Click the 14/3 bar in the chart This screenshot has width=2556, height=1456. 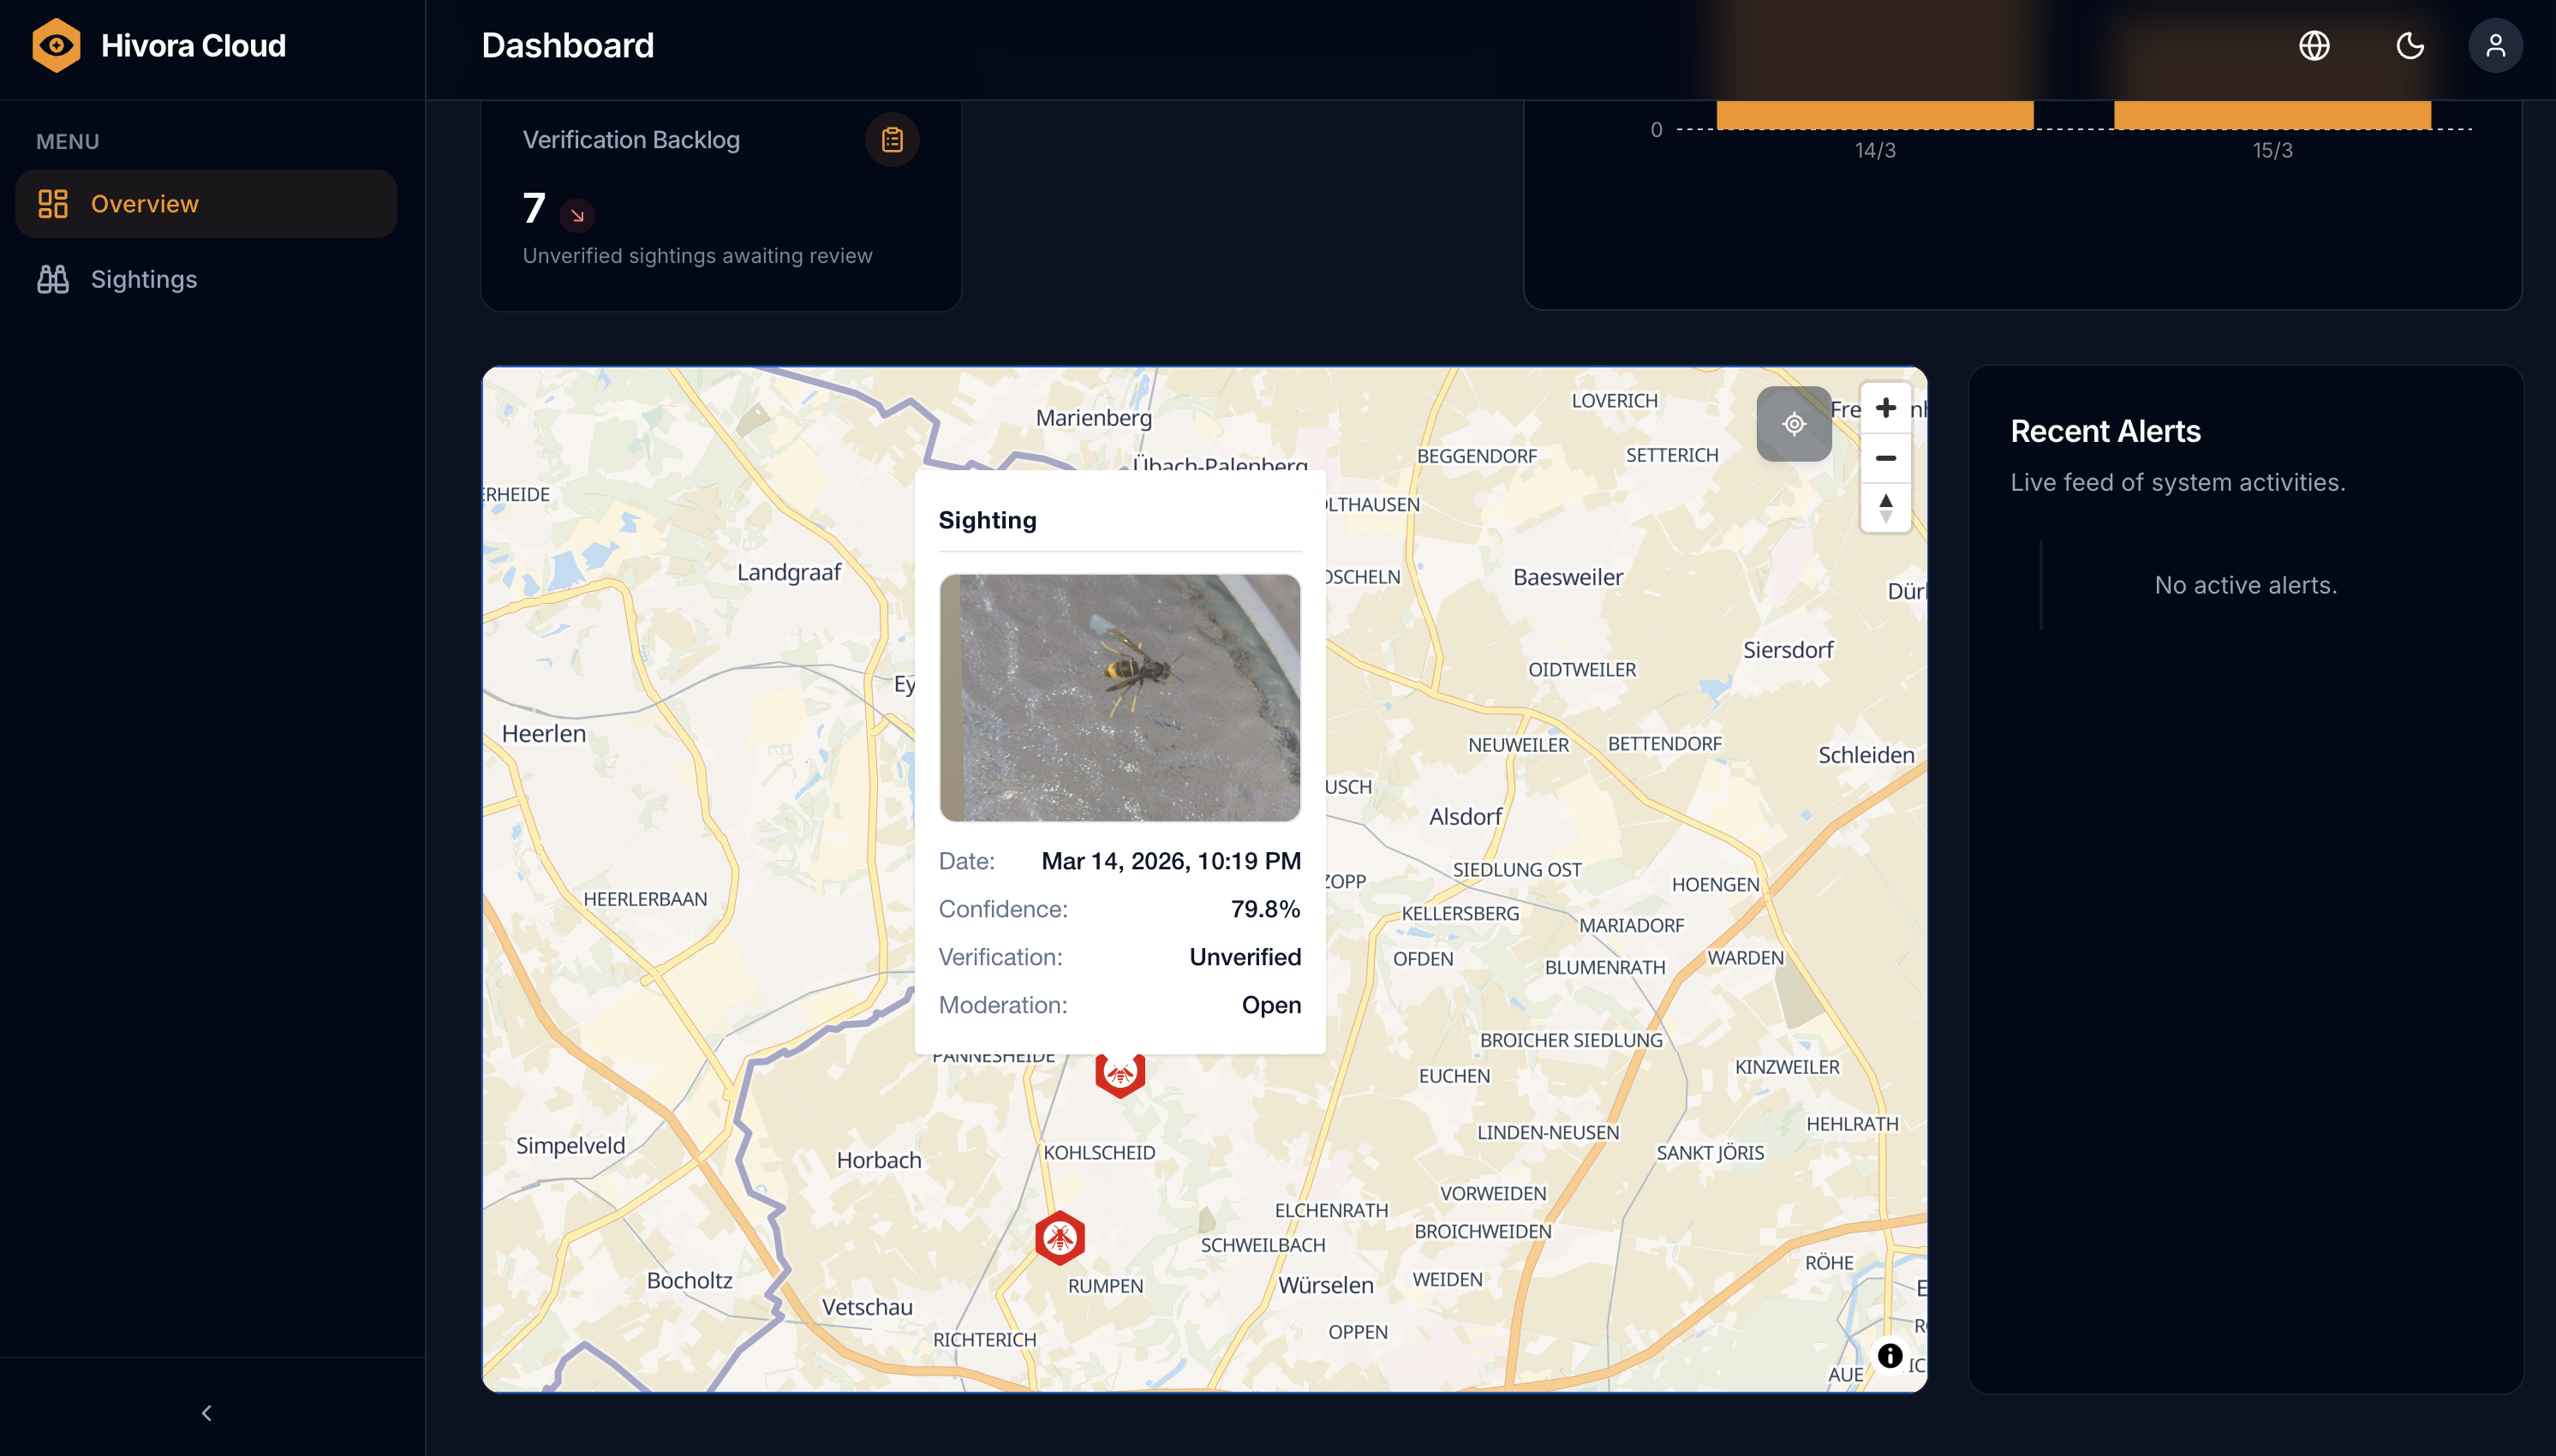(x=1875, y=114)
